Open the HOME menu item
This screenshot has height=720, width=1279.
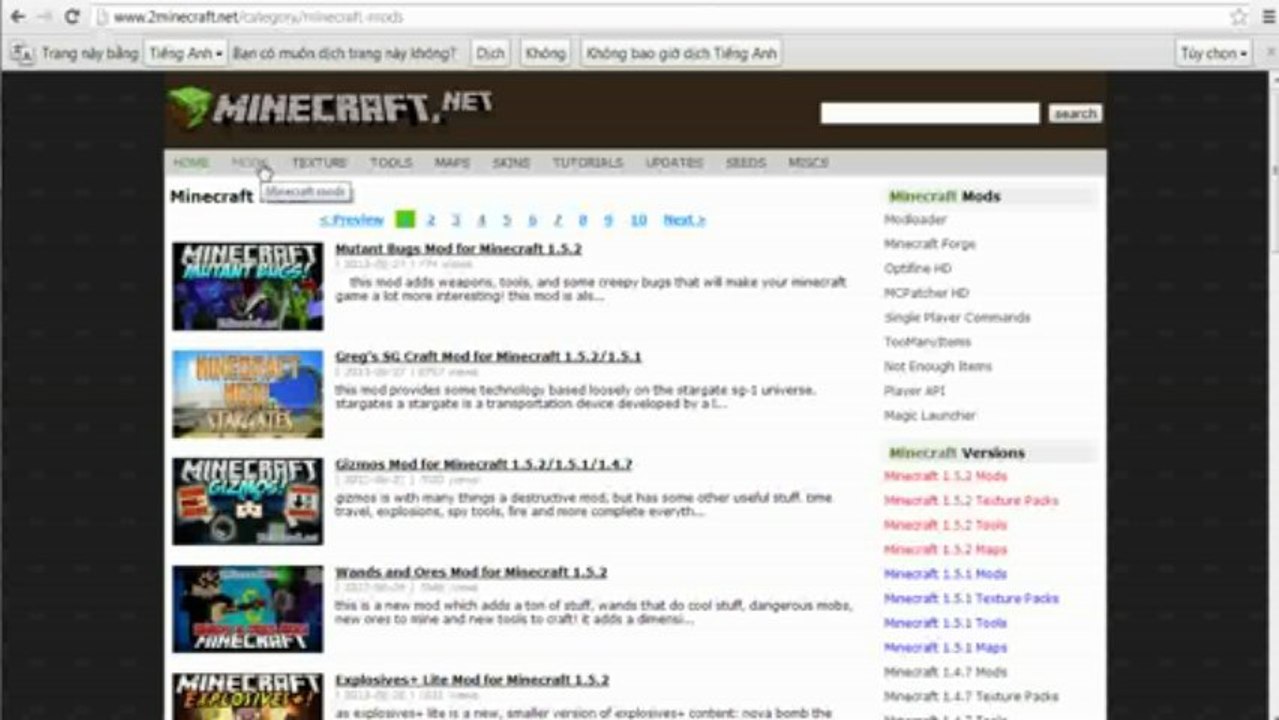190,162
